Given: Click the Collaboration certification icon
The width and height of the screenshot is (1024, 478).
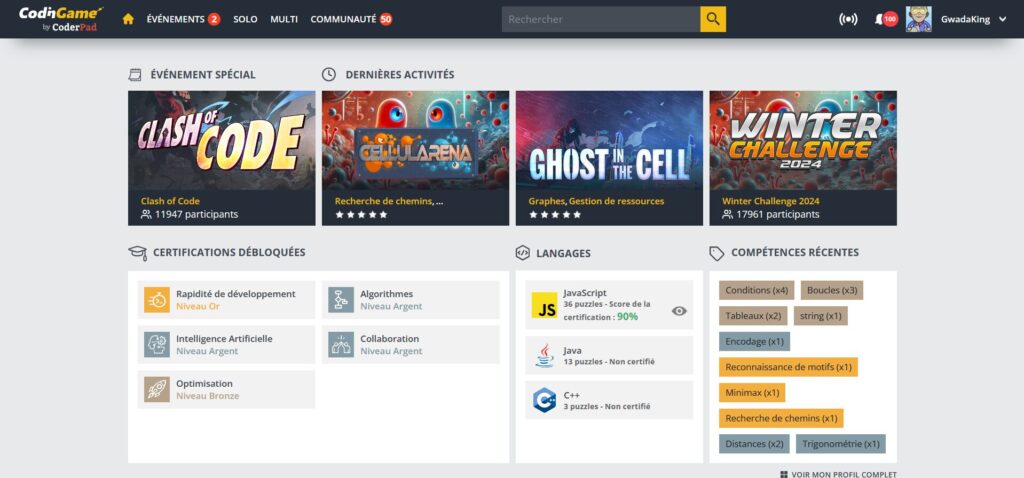Looking at the screenshot, I should click(x=341, y=345).
